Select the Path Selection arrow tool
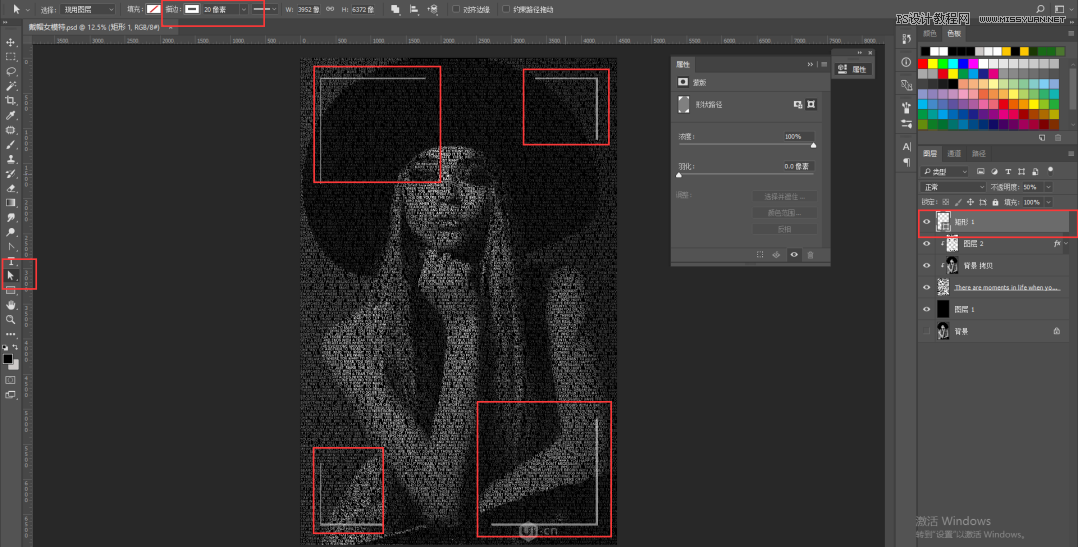Image resolution: width=1078 pixels, height=547 pixels. pyautogui.click(x=10, y=275)
